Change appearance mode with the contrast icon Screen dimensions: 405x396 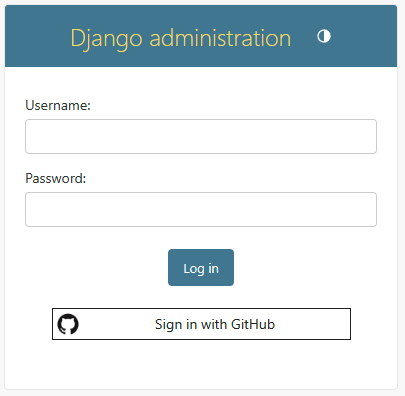(324, 36)
